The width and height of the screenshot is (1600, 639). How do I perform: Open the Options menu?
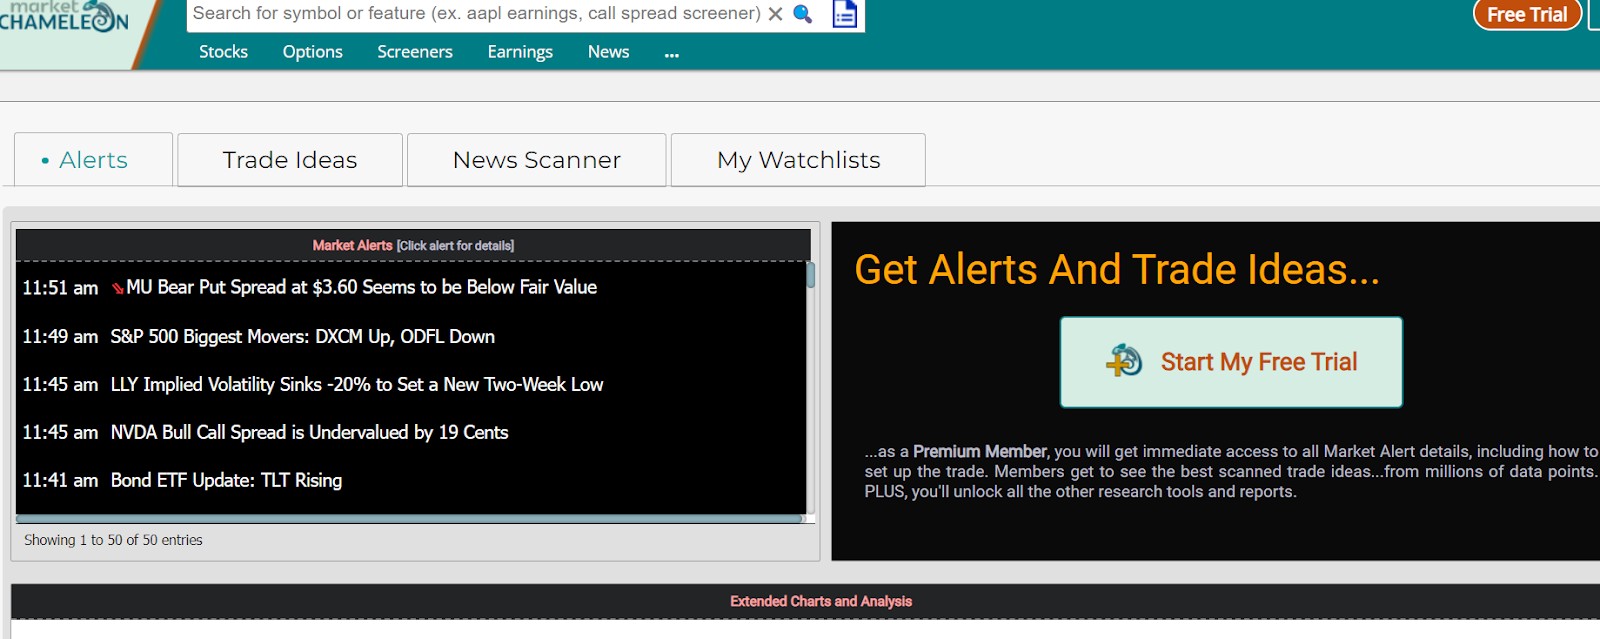tap(312, 52)
